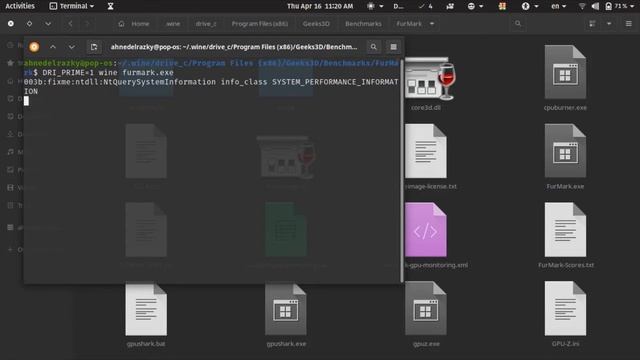Click the smiley face indicator in top bar
The image size is (640, 360).
(471, 6)
